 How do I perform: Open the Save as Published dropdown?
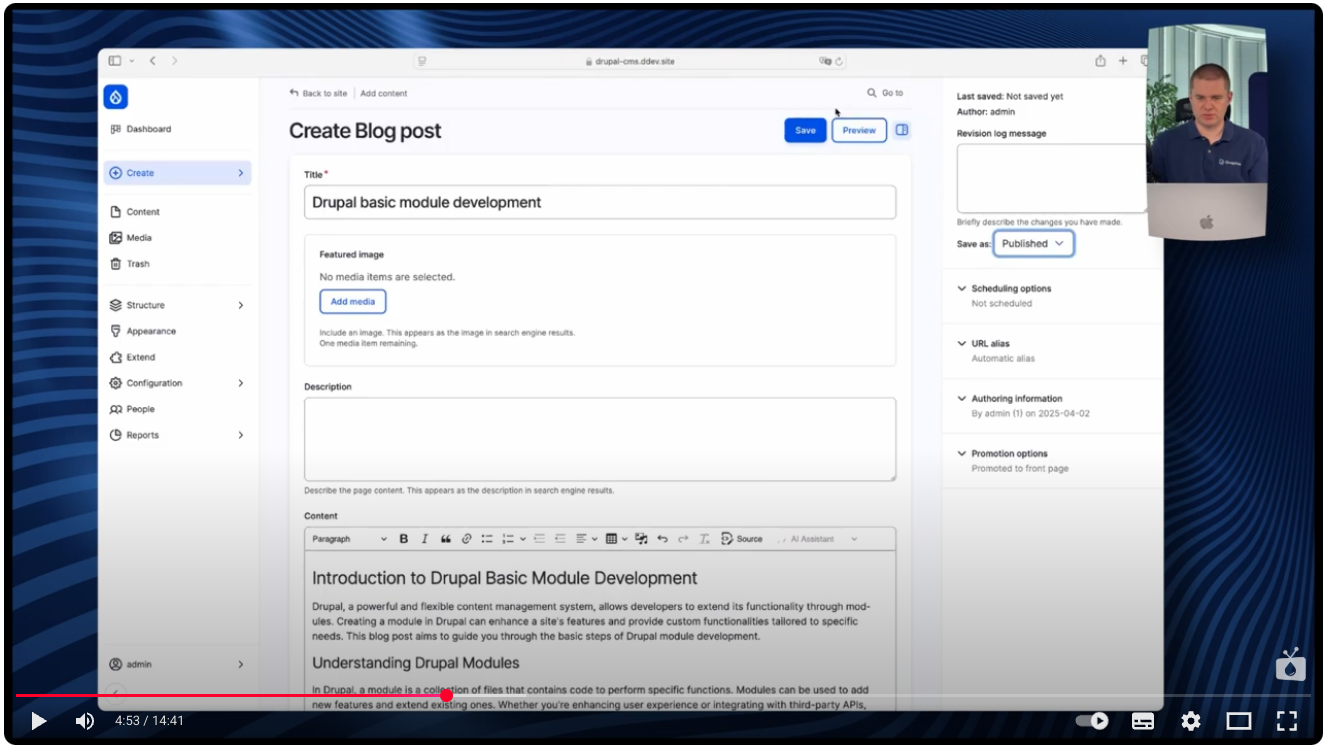click(x=1033, y=243)
